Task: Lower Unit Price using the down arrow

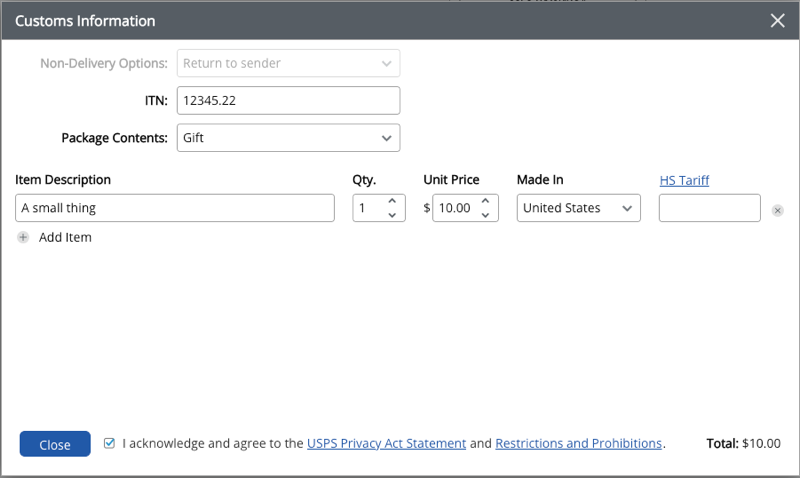Action: click(485, 215)
